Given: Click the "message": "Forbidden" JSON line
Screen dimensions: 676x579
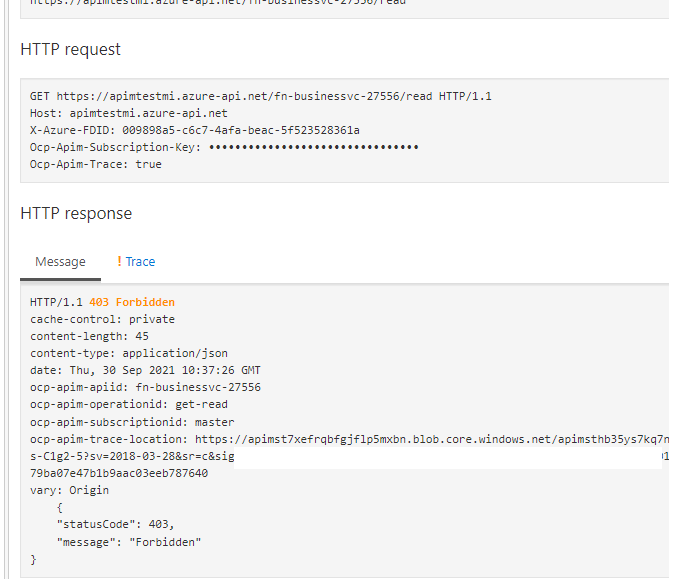Looking at the screenshot, I should pos(129,542).
